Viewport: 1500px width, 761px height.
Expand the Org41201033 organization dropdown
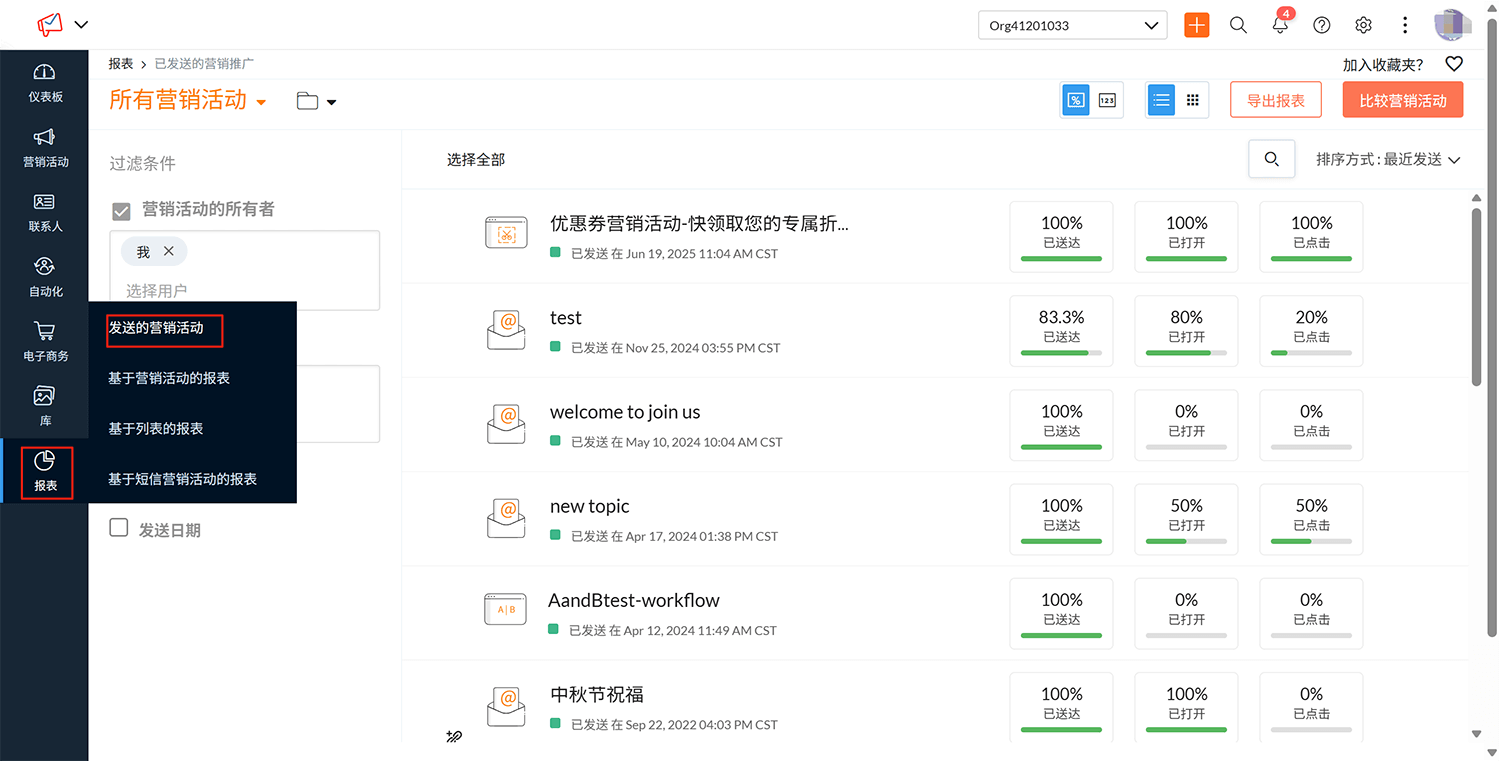coord(1072,26)
